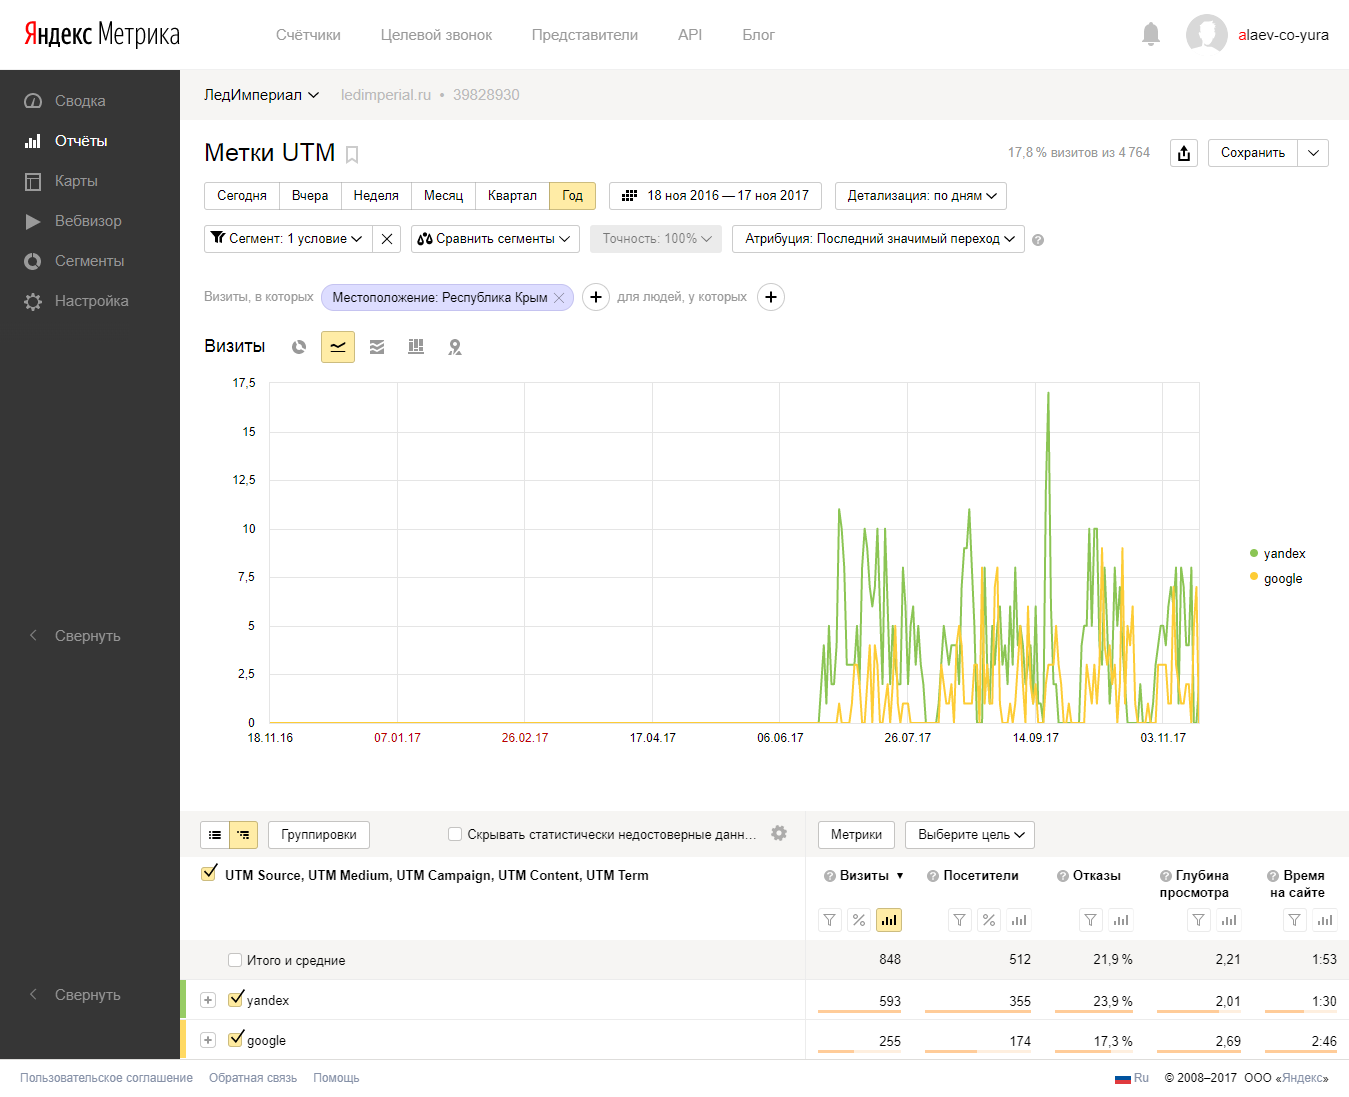The height and width of the screenshot is (1097, 1349).
Task: Switch chart to map view
Action: (455, 347)
